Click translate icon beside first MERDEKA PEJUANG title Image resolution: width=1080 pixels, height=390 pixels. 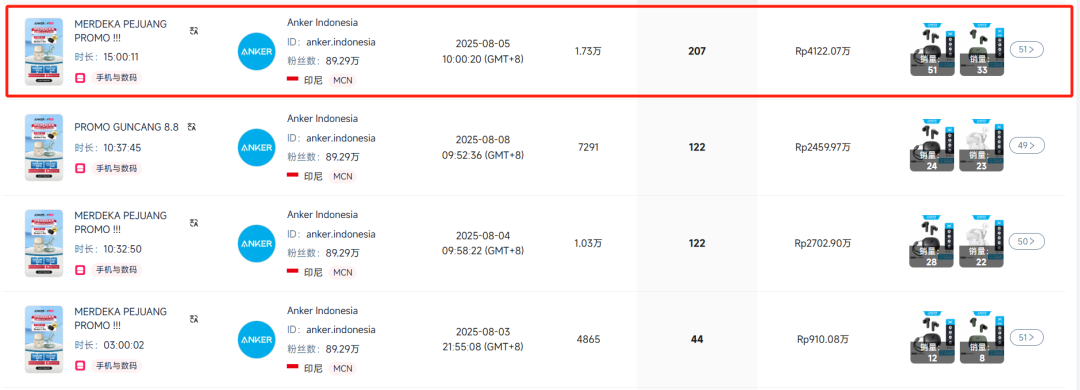(194, 31)
